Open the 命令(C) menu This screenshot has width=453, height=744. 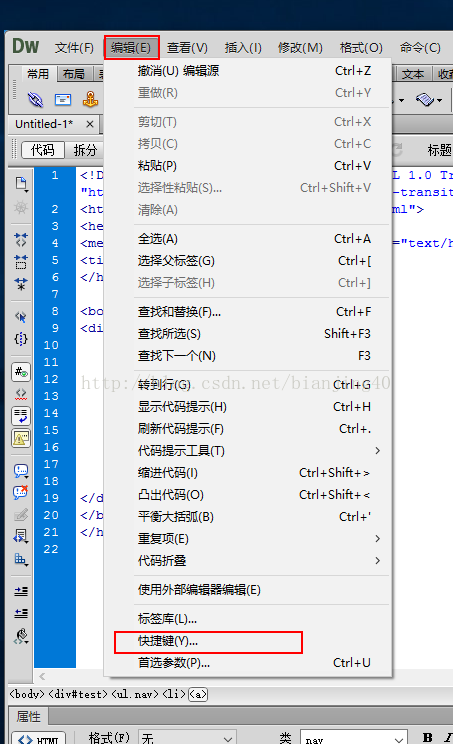click(x=420, y=47)
